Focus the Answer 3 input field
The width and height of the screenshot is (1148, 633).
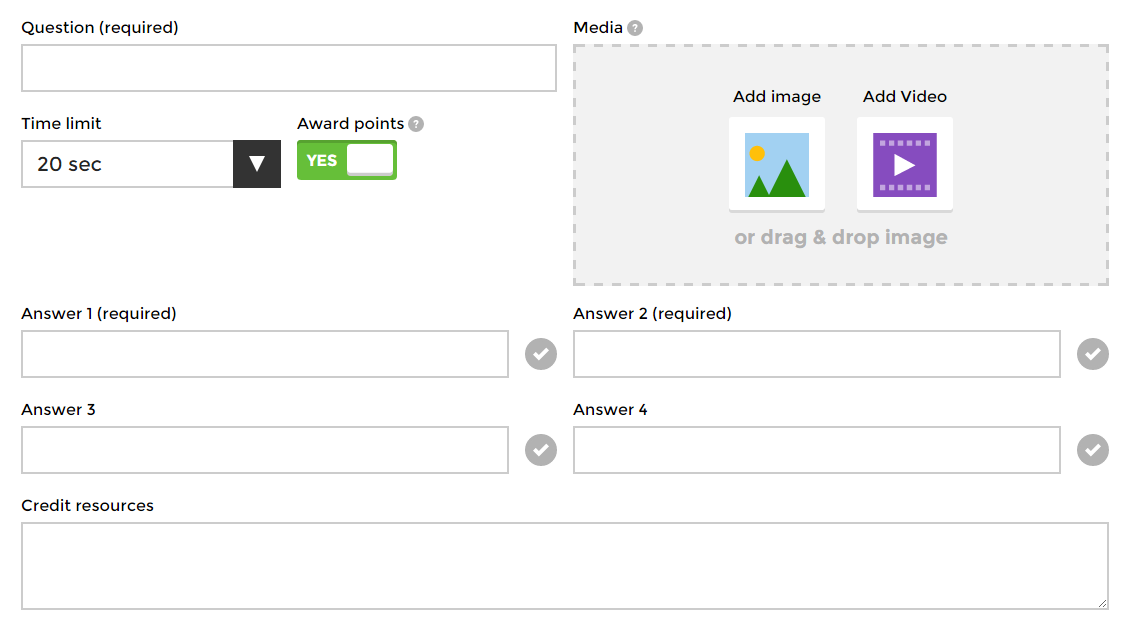point(265,450)
